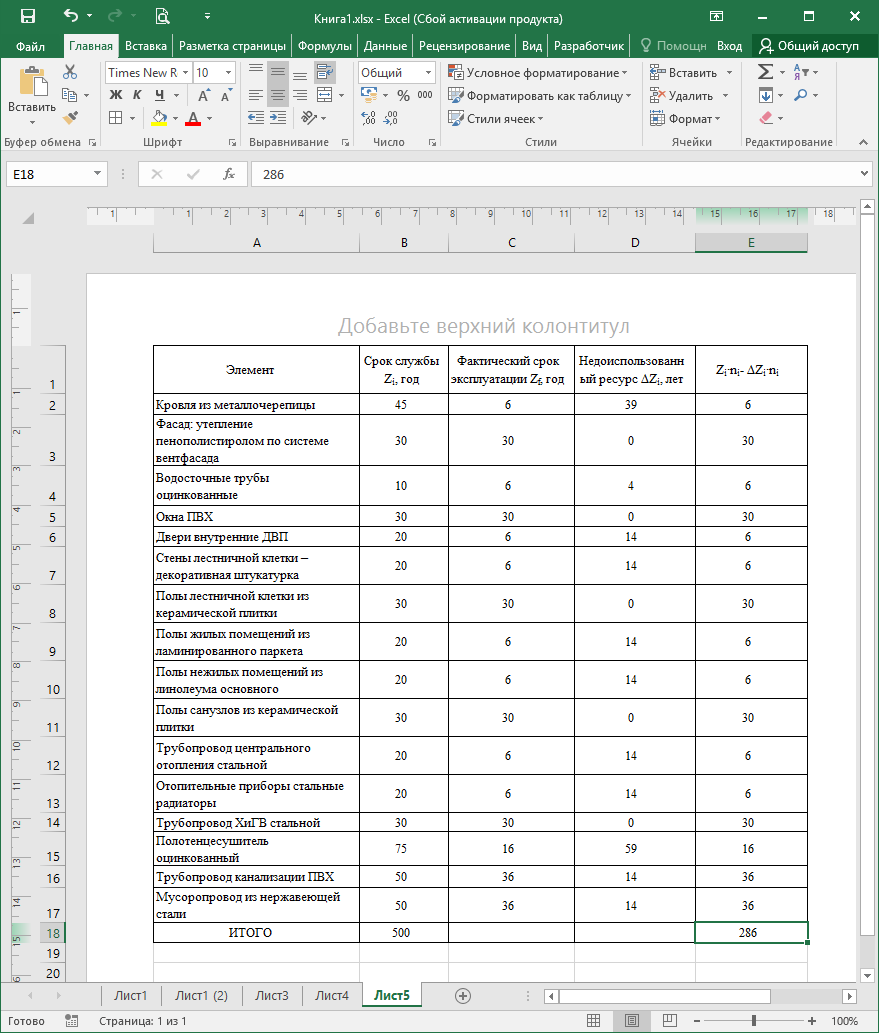Increase the cell indent

click(x=278, y=118)
